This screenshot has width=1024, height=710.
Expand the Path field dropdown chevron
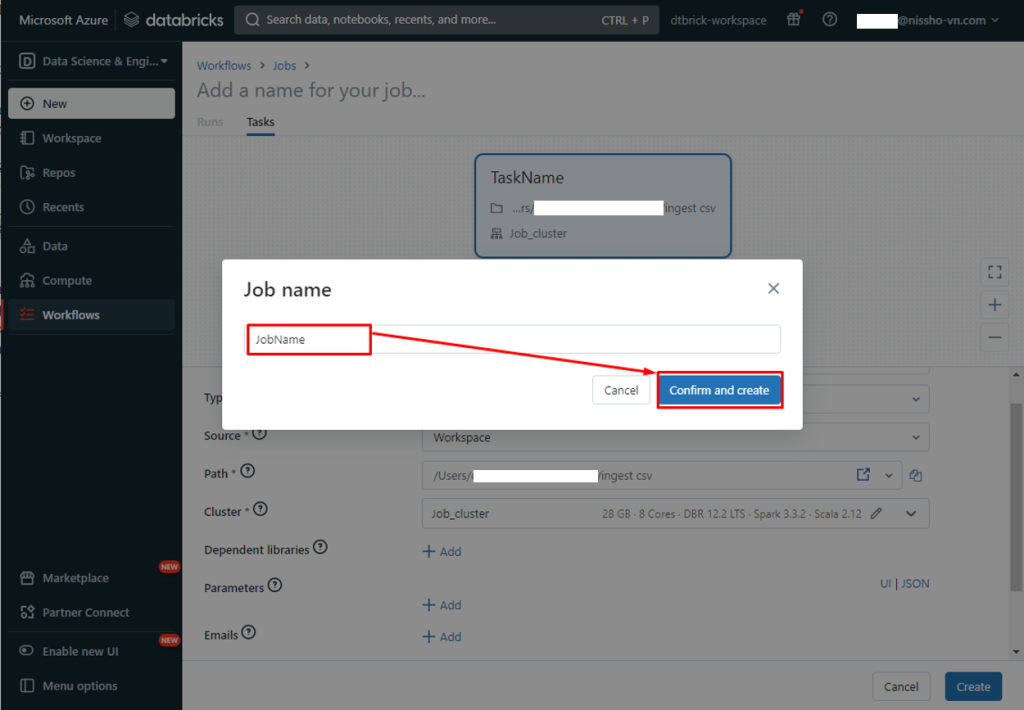[888, 476]
